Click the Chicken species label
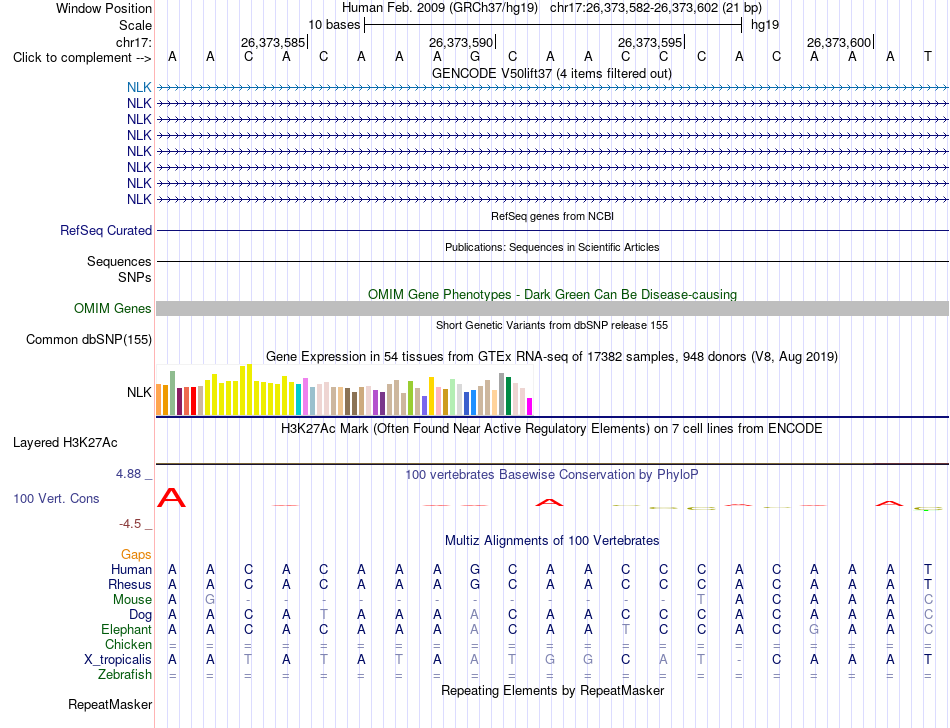 tap(128, 644)
